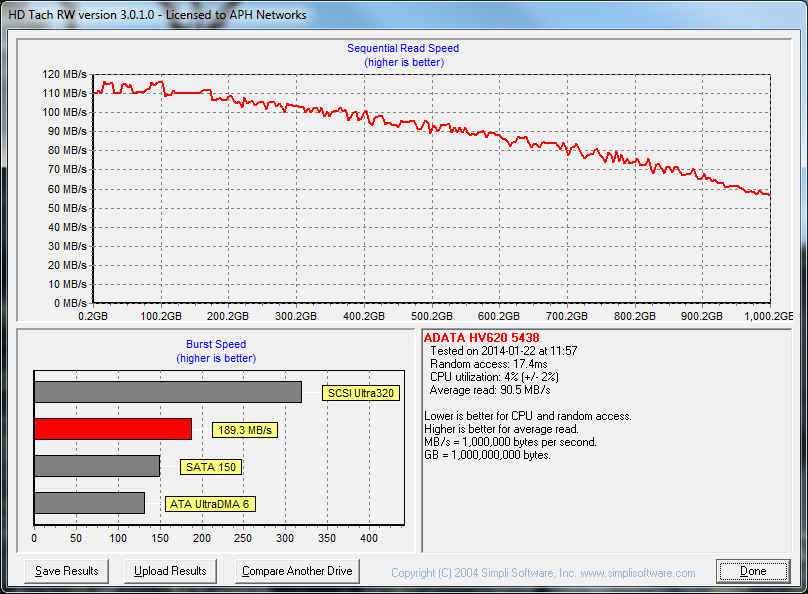Select the red burst speed bar
This screenshot has height=594, width=808.
(x=113, y=429)
